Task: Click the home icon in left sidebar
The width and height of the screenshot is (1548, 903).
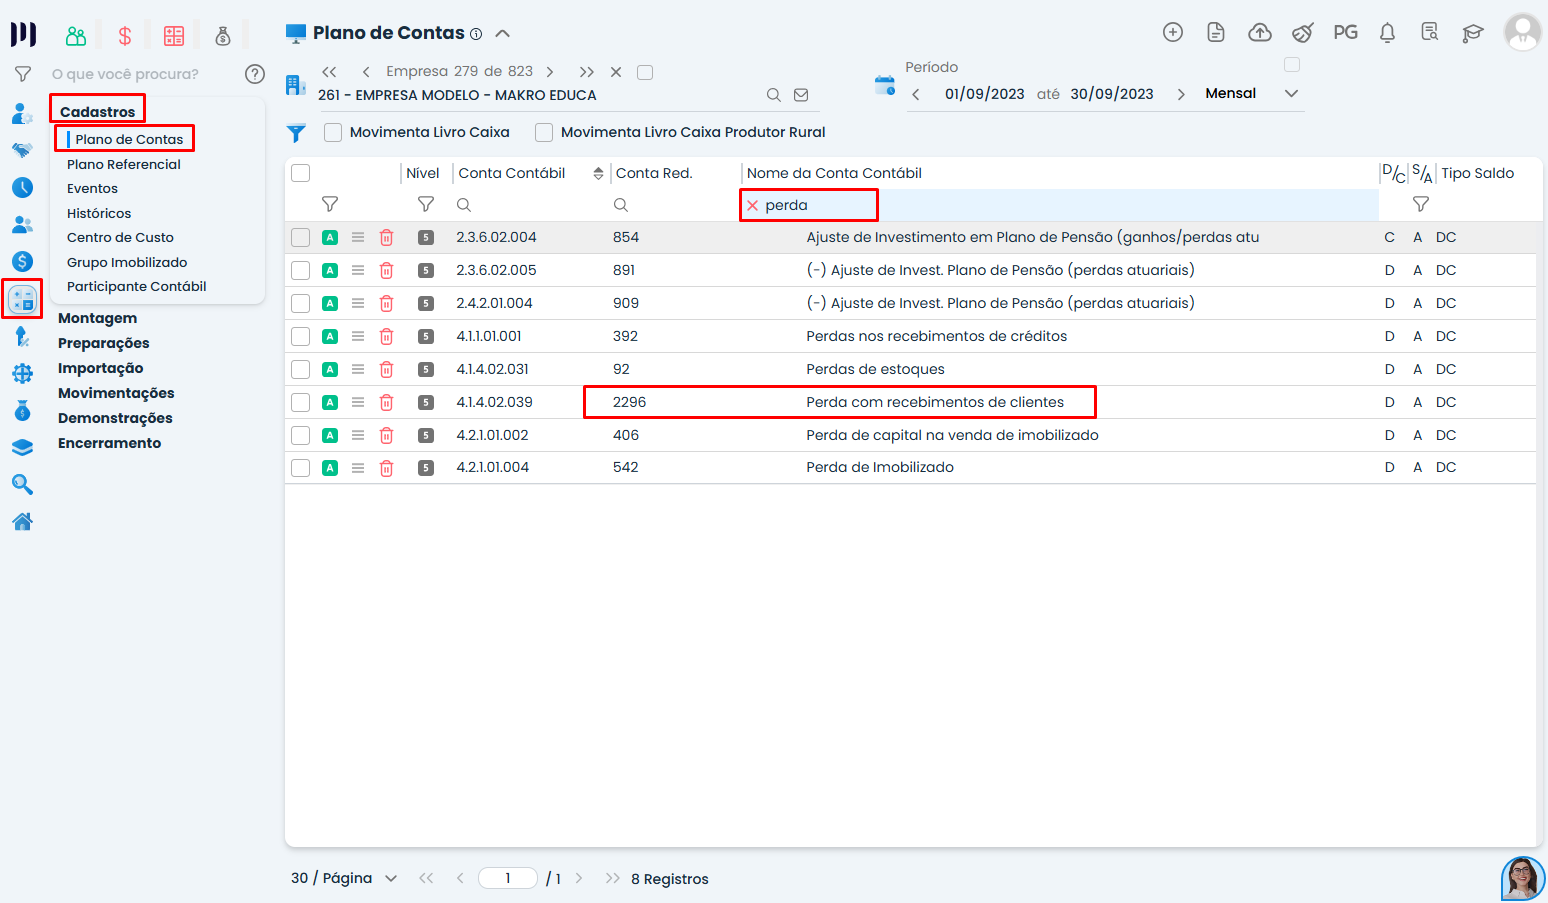Action: click(x=22, y=521)
